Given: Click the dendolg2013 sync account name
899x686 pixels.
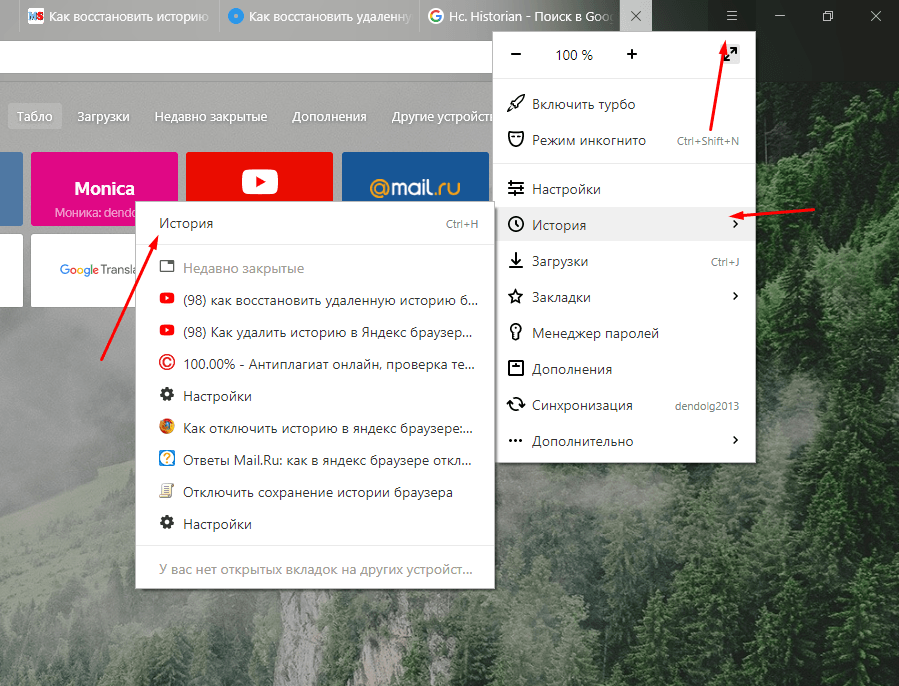Looking at the screenshot, I should pyautogui.click(x=706, y=406).
